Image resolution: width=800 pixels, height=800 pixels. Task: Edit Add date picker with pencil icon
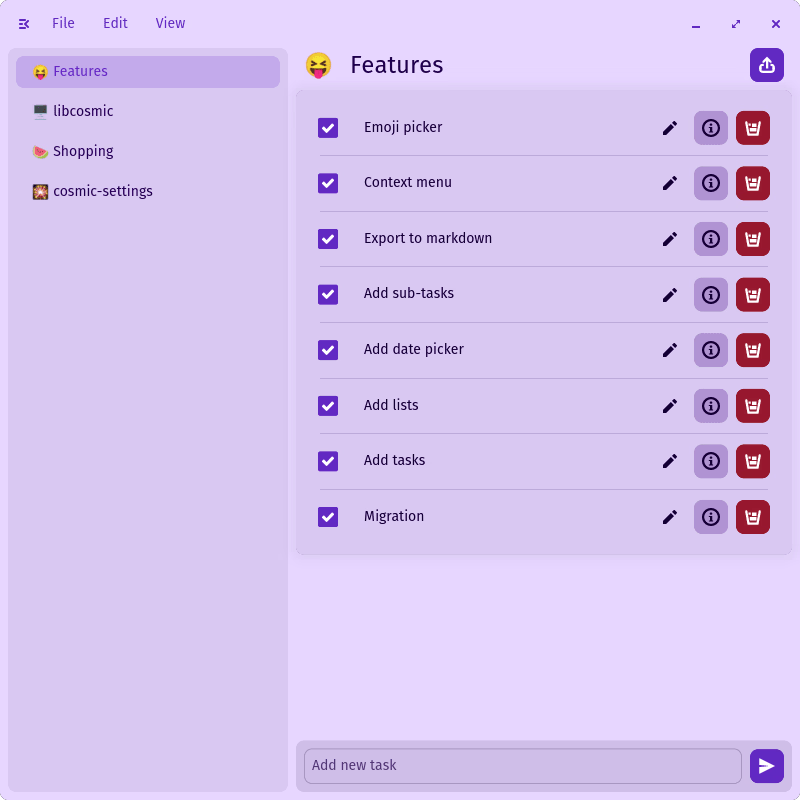point(670,350)
